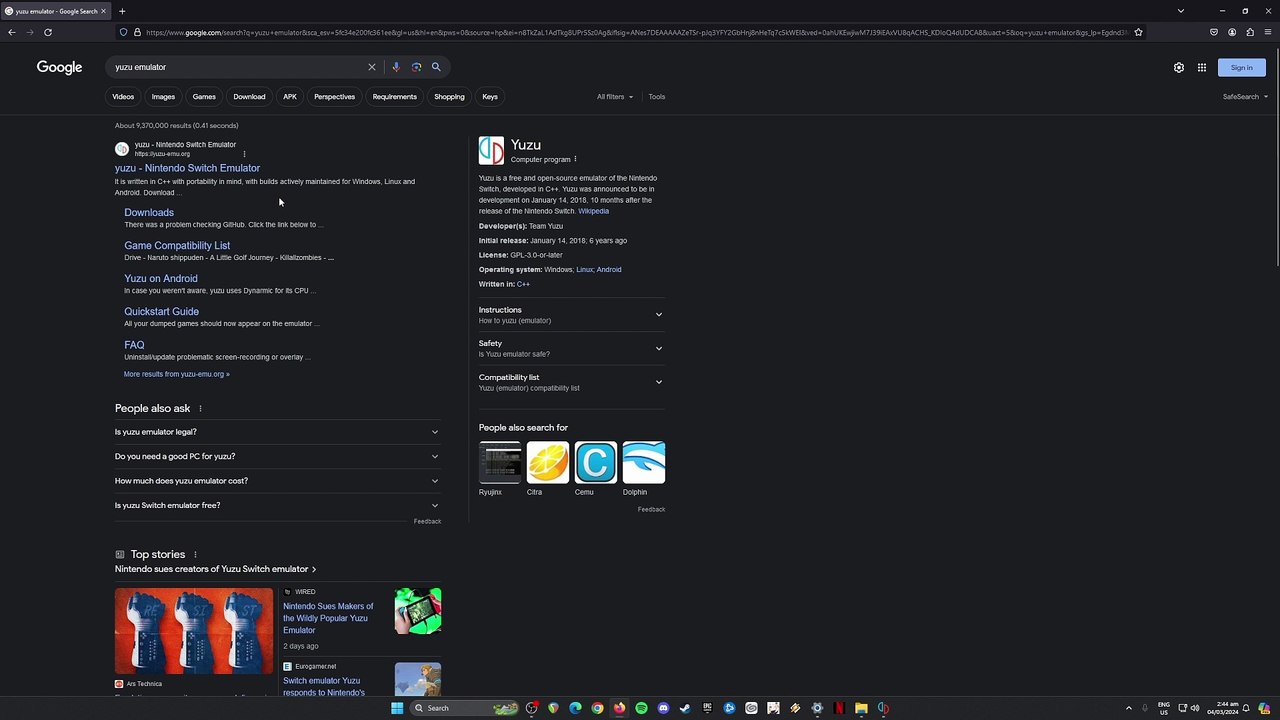Expand the Compatibility list section
The height and width of the screenshot is (720, 1280).
point(571,382)
